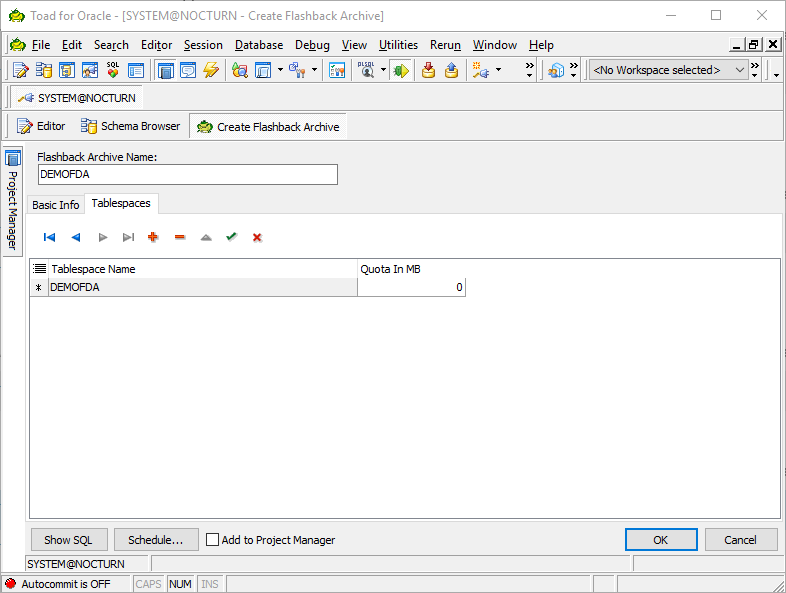Select the Create Flashback Archive window tab
This screenshot has width=786, height=593.
pos(268,126)
